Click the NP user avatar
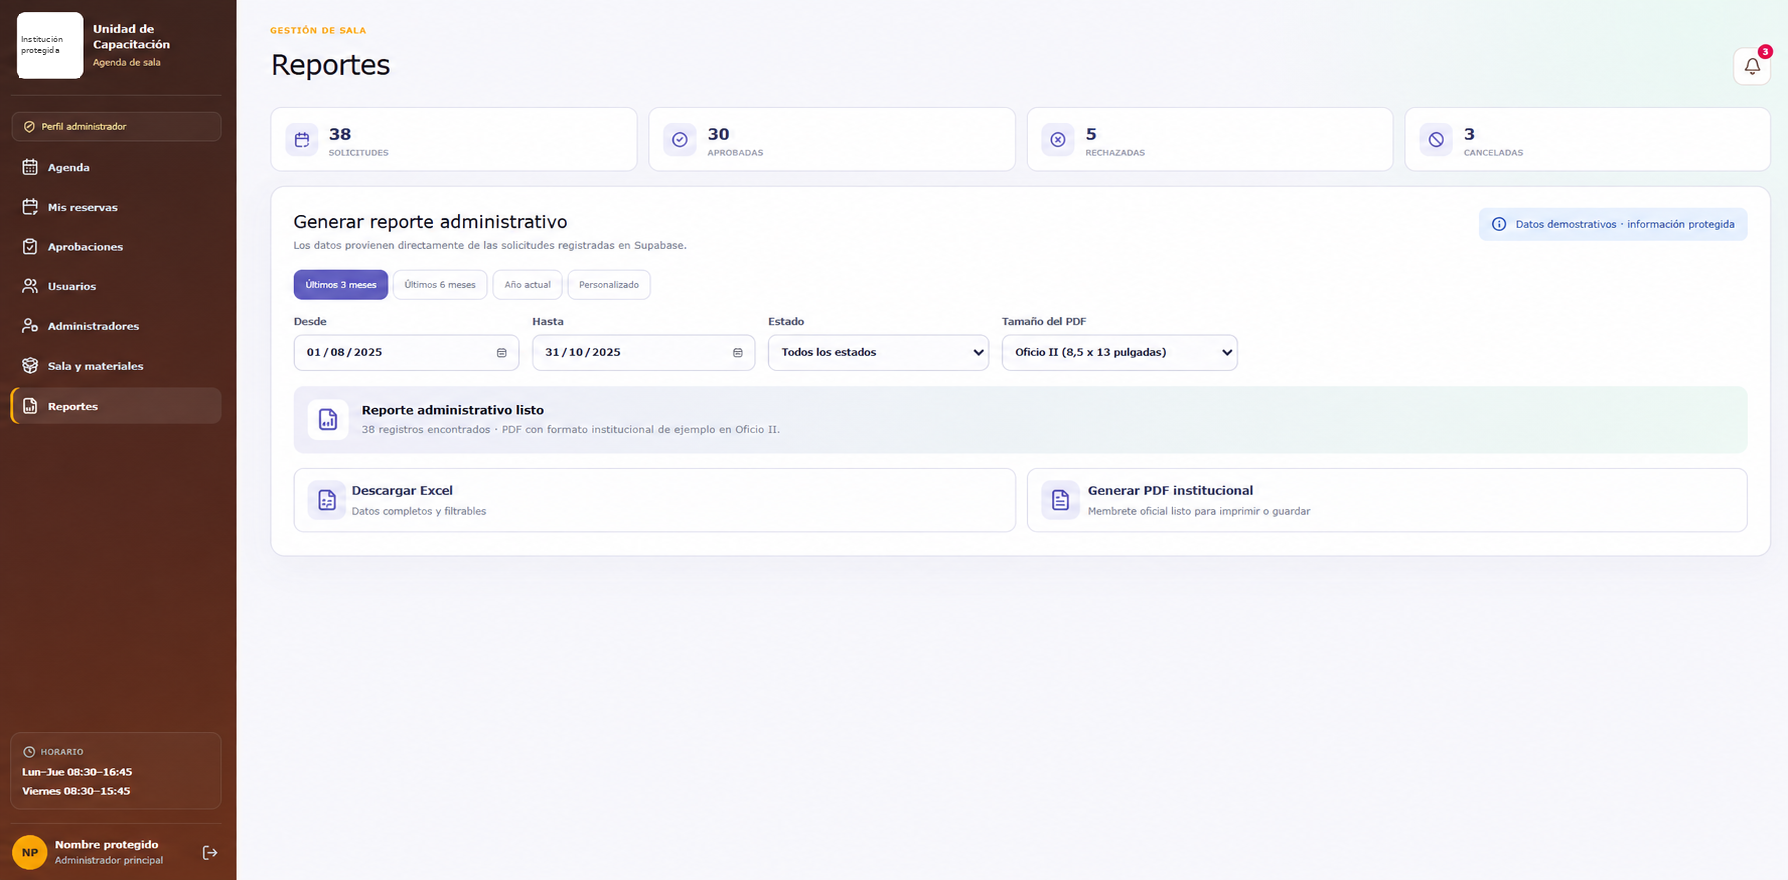Screen dimensions: 1788x880 [x=30, y=853]
